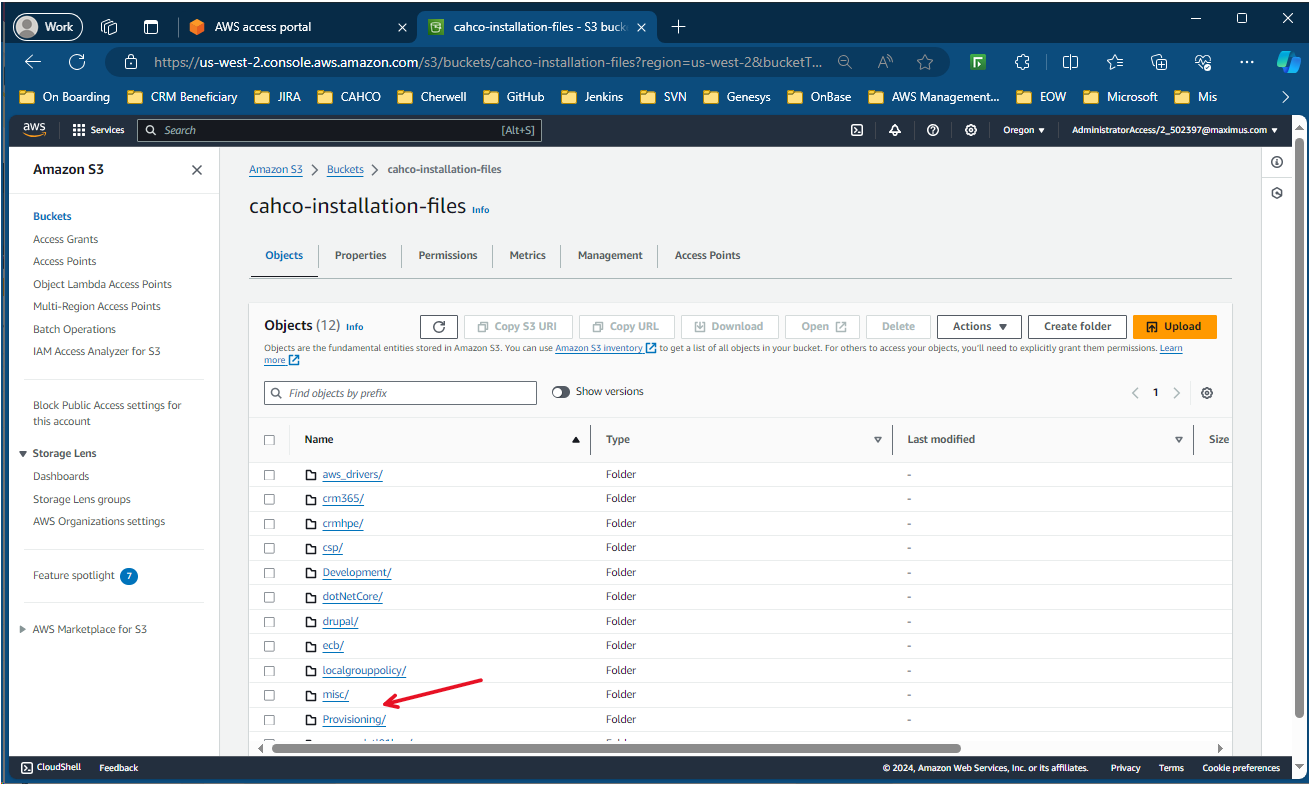The height and width of the screenshot is (786, 1311).
Task: Select the Provisioning/ folder checkbox
Action: [x=269, y=720]
